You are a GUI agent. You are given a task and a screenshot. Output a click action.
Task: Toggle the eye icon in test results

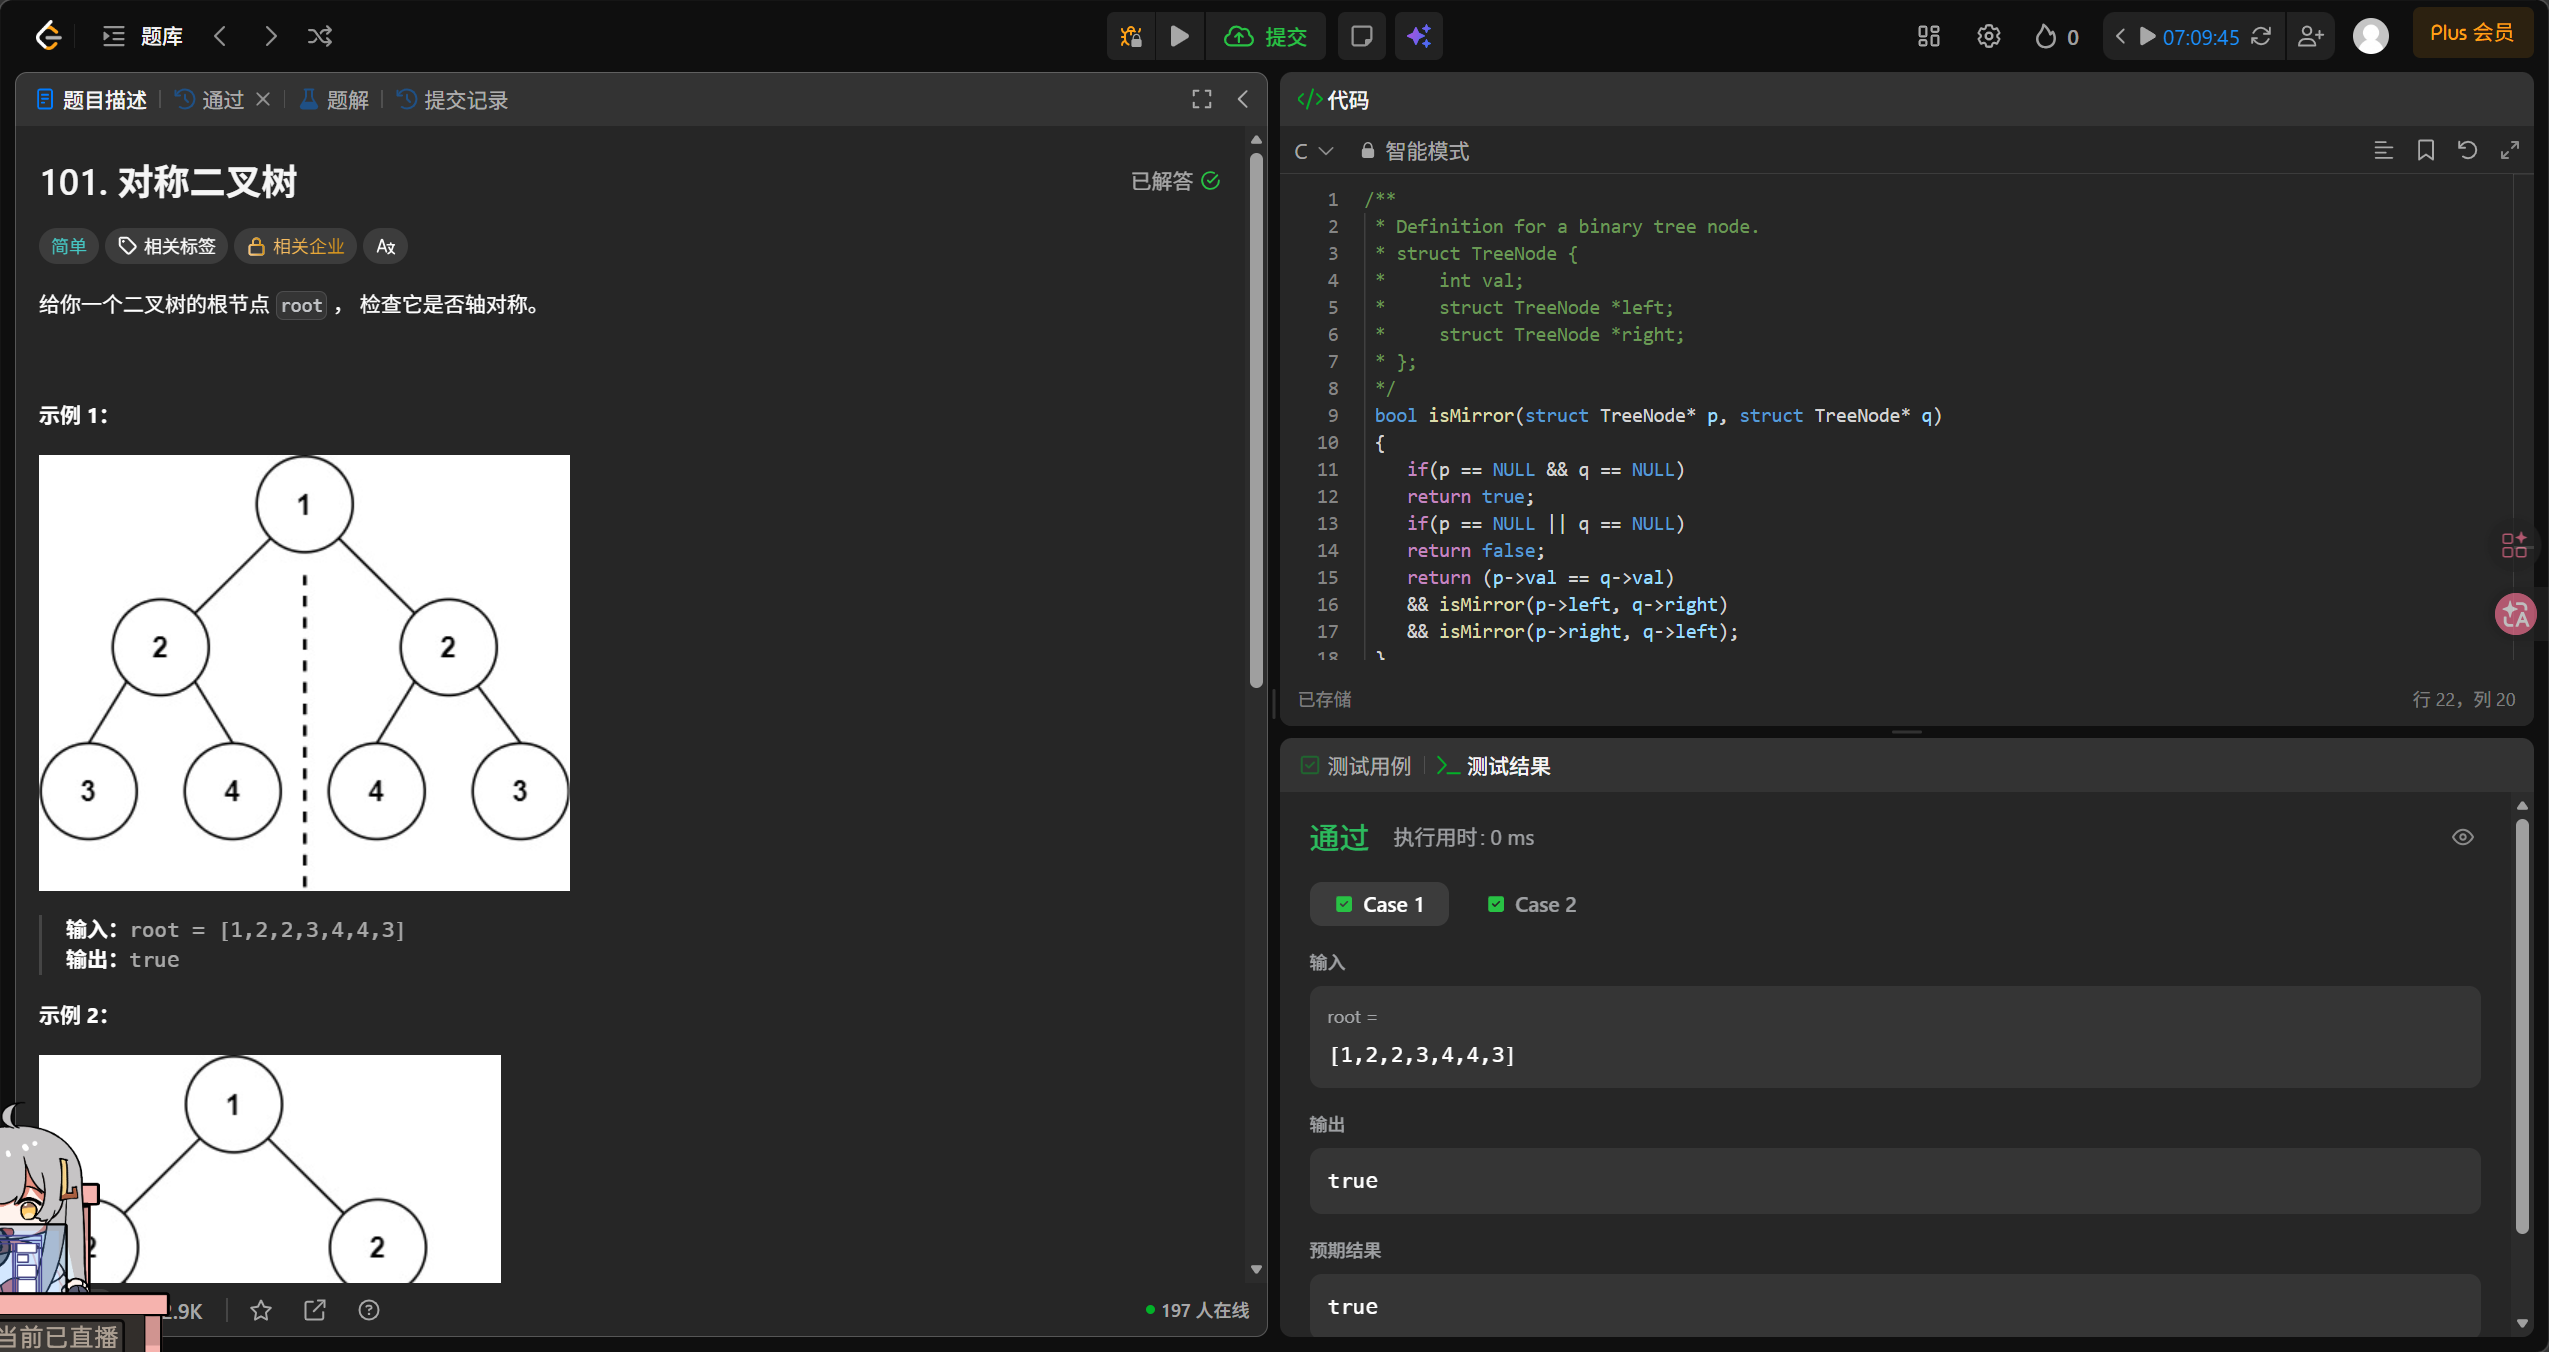pyautogui.click(x=2462, y=837)
